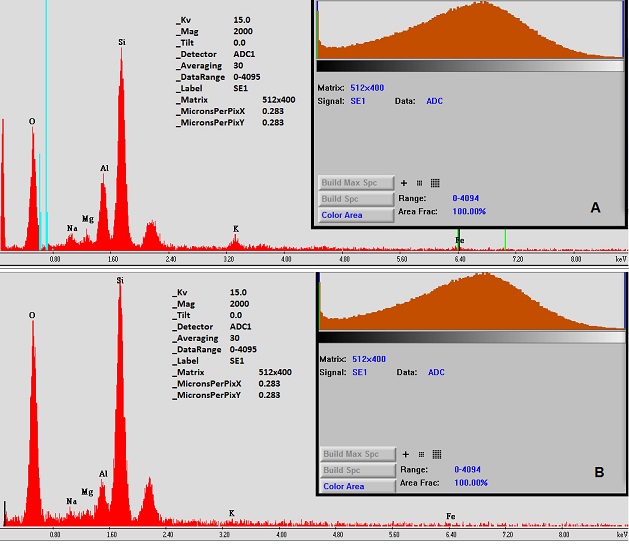
Task: Select the small grid icon in panel A
Action: (x=419, y=183)
